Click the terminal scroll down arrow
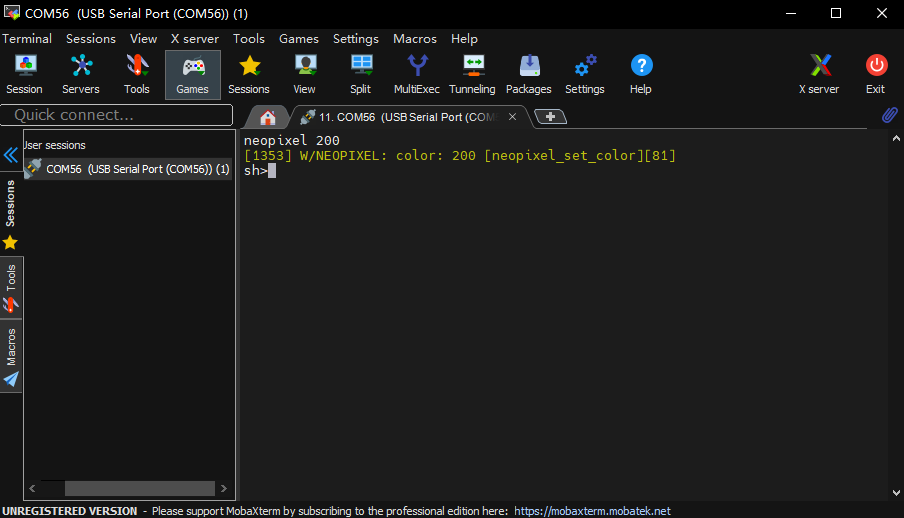The width and height of the screenshot is (904, 518). pyautogui.click(x=896, y=493)
